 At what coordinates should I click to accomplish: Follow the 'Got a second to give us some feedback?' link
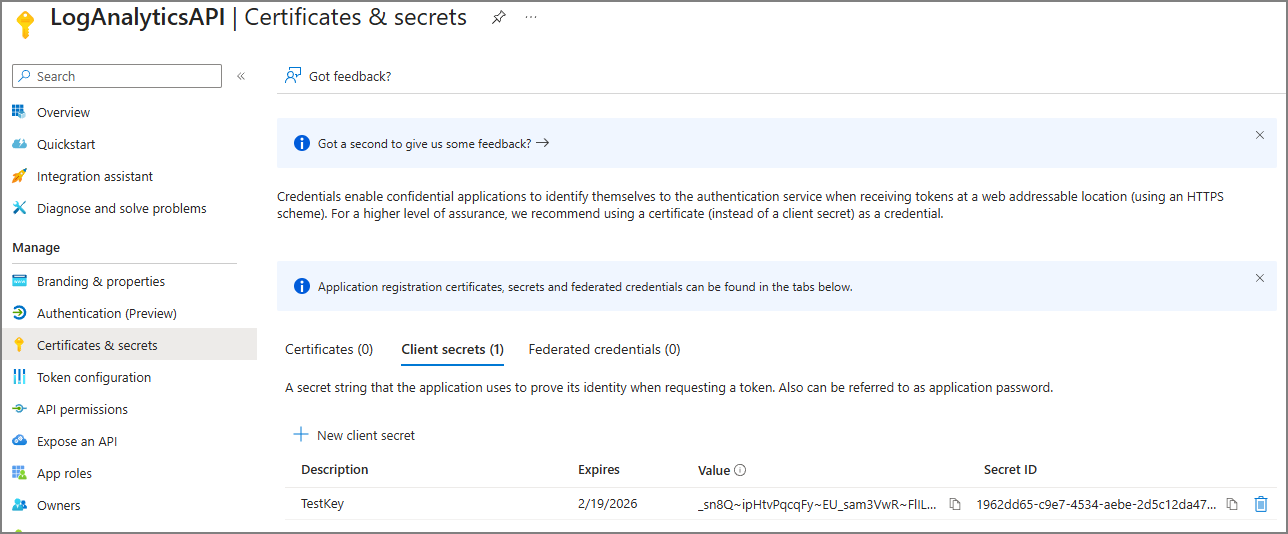click(x=434, y=143)
